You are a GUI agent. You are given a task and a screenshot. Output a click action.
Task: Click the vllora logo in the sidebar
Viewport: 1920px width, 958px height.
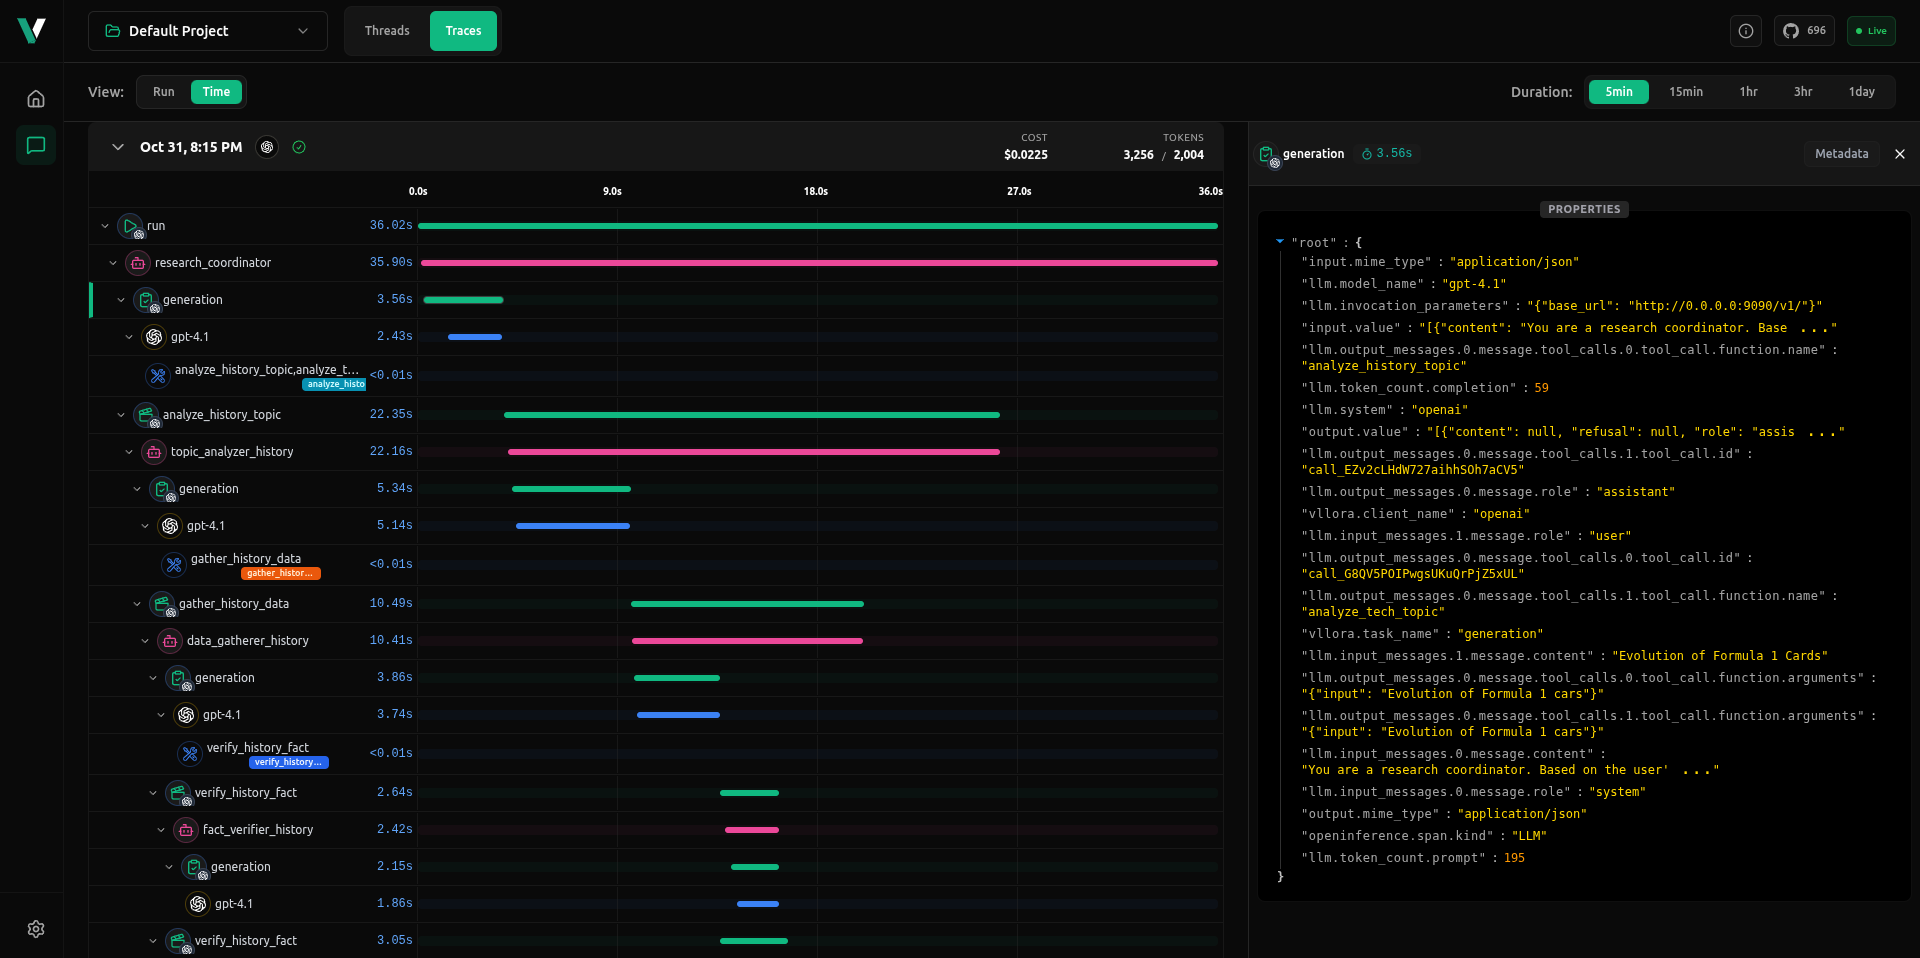click(30, 30)
